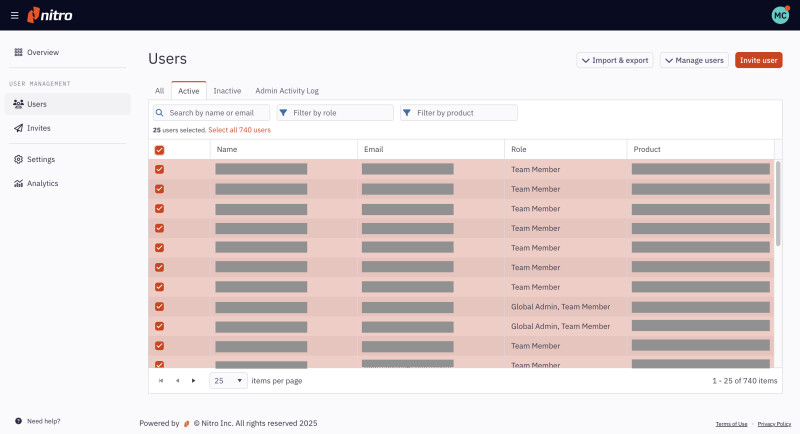
Task: Expand the Manage users dropdown
Action: click(694, 60)
